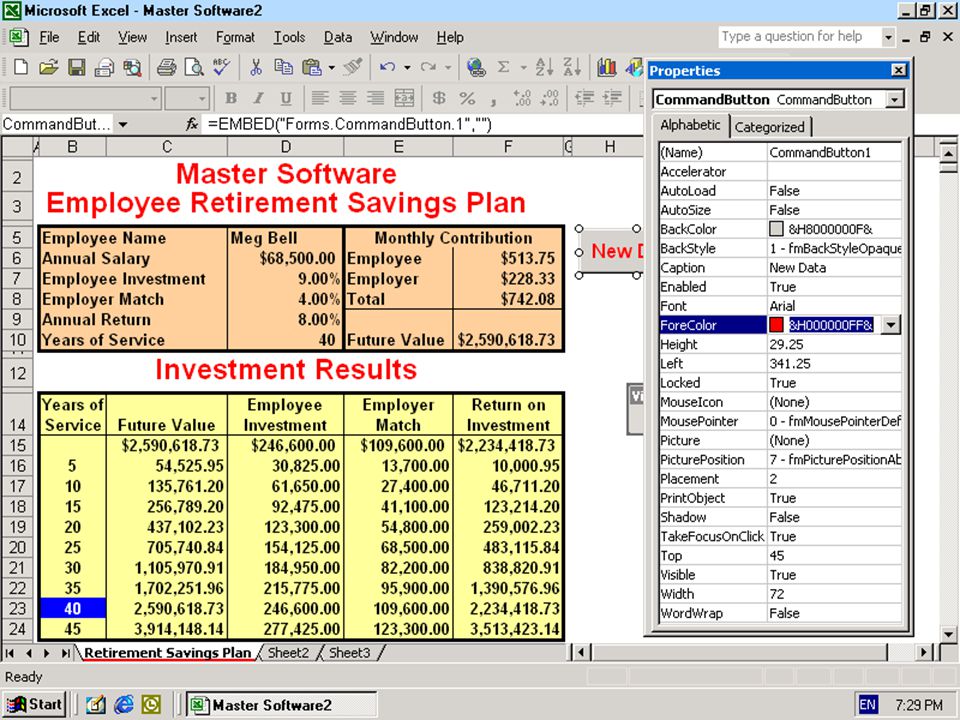Switch to the Sheet2 worksheet tab

pyautogui.click(x=288, y=653)
